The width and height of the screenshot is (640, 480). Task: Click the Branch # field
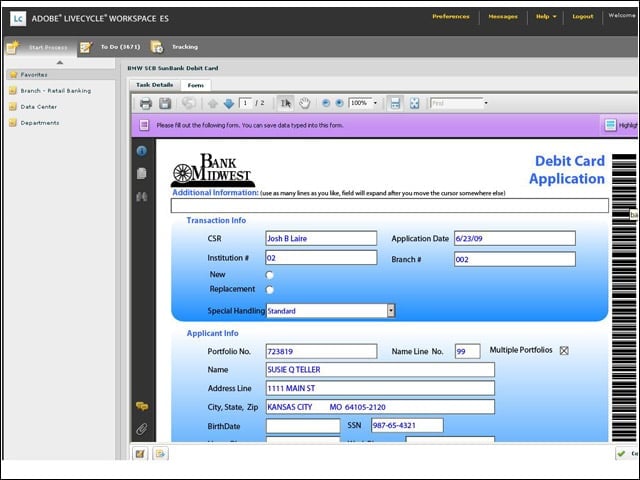click(515, 259)
